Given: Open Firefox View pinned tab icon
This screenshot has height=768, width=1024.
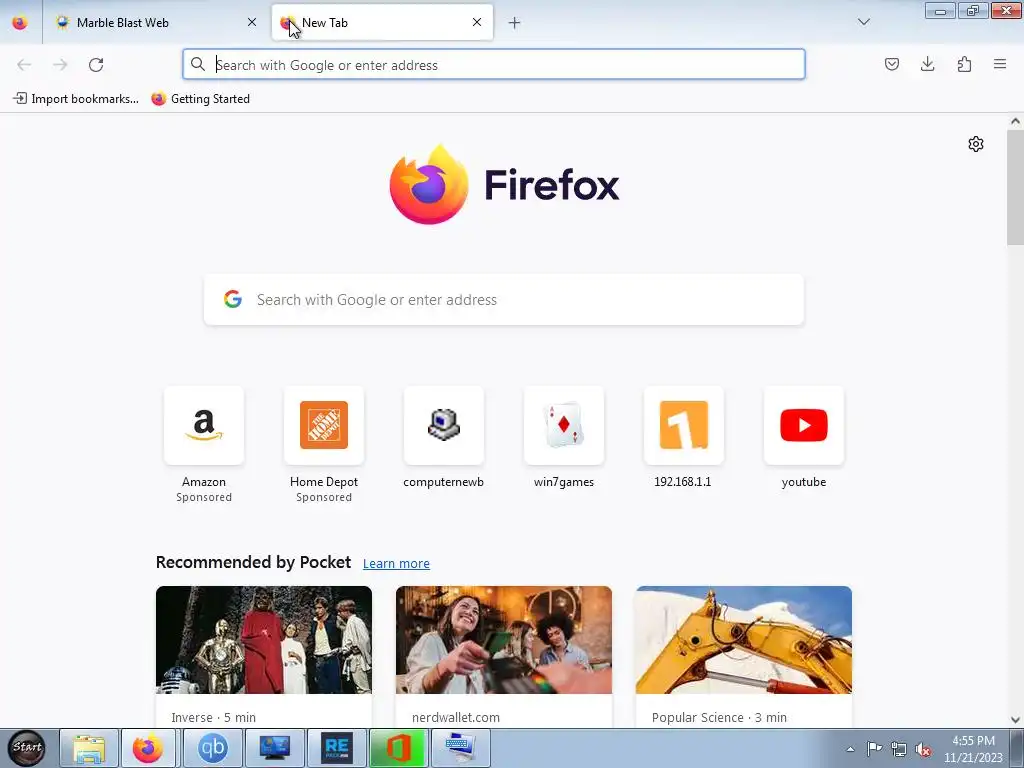Looking at the screenshot, I should pos(20,23).
